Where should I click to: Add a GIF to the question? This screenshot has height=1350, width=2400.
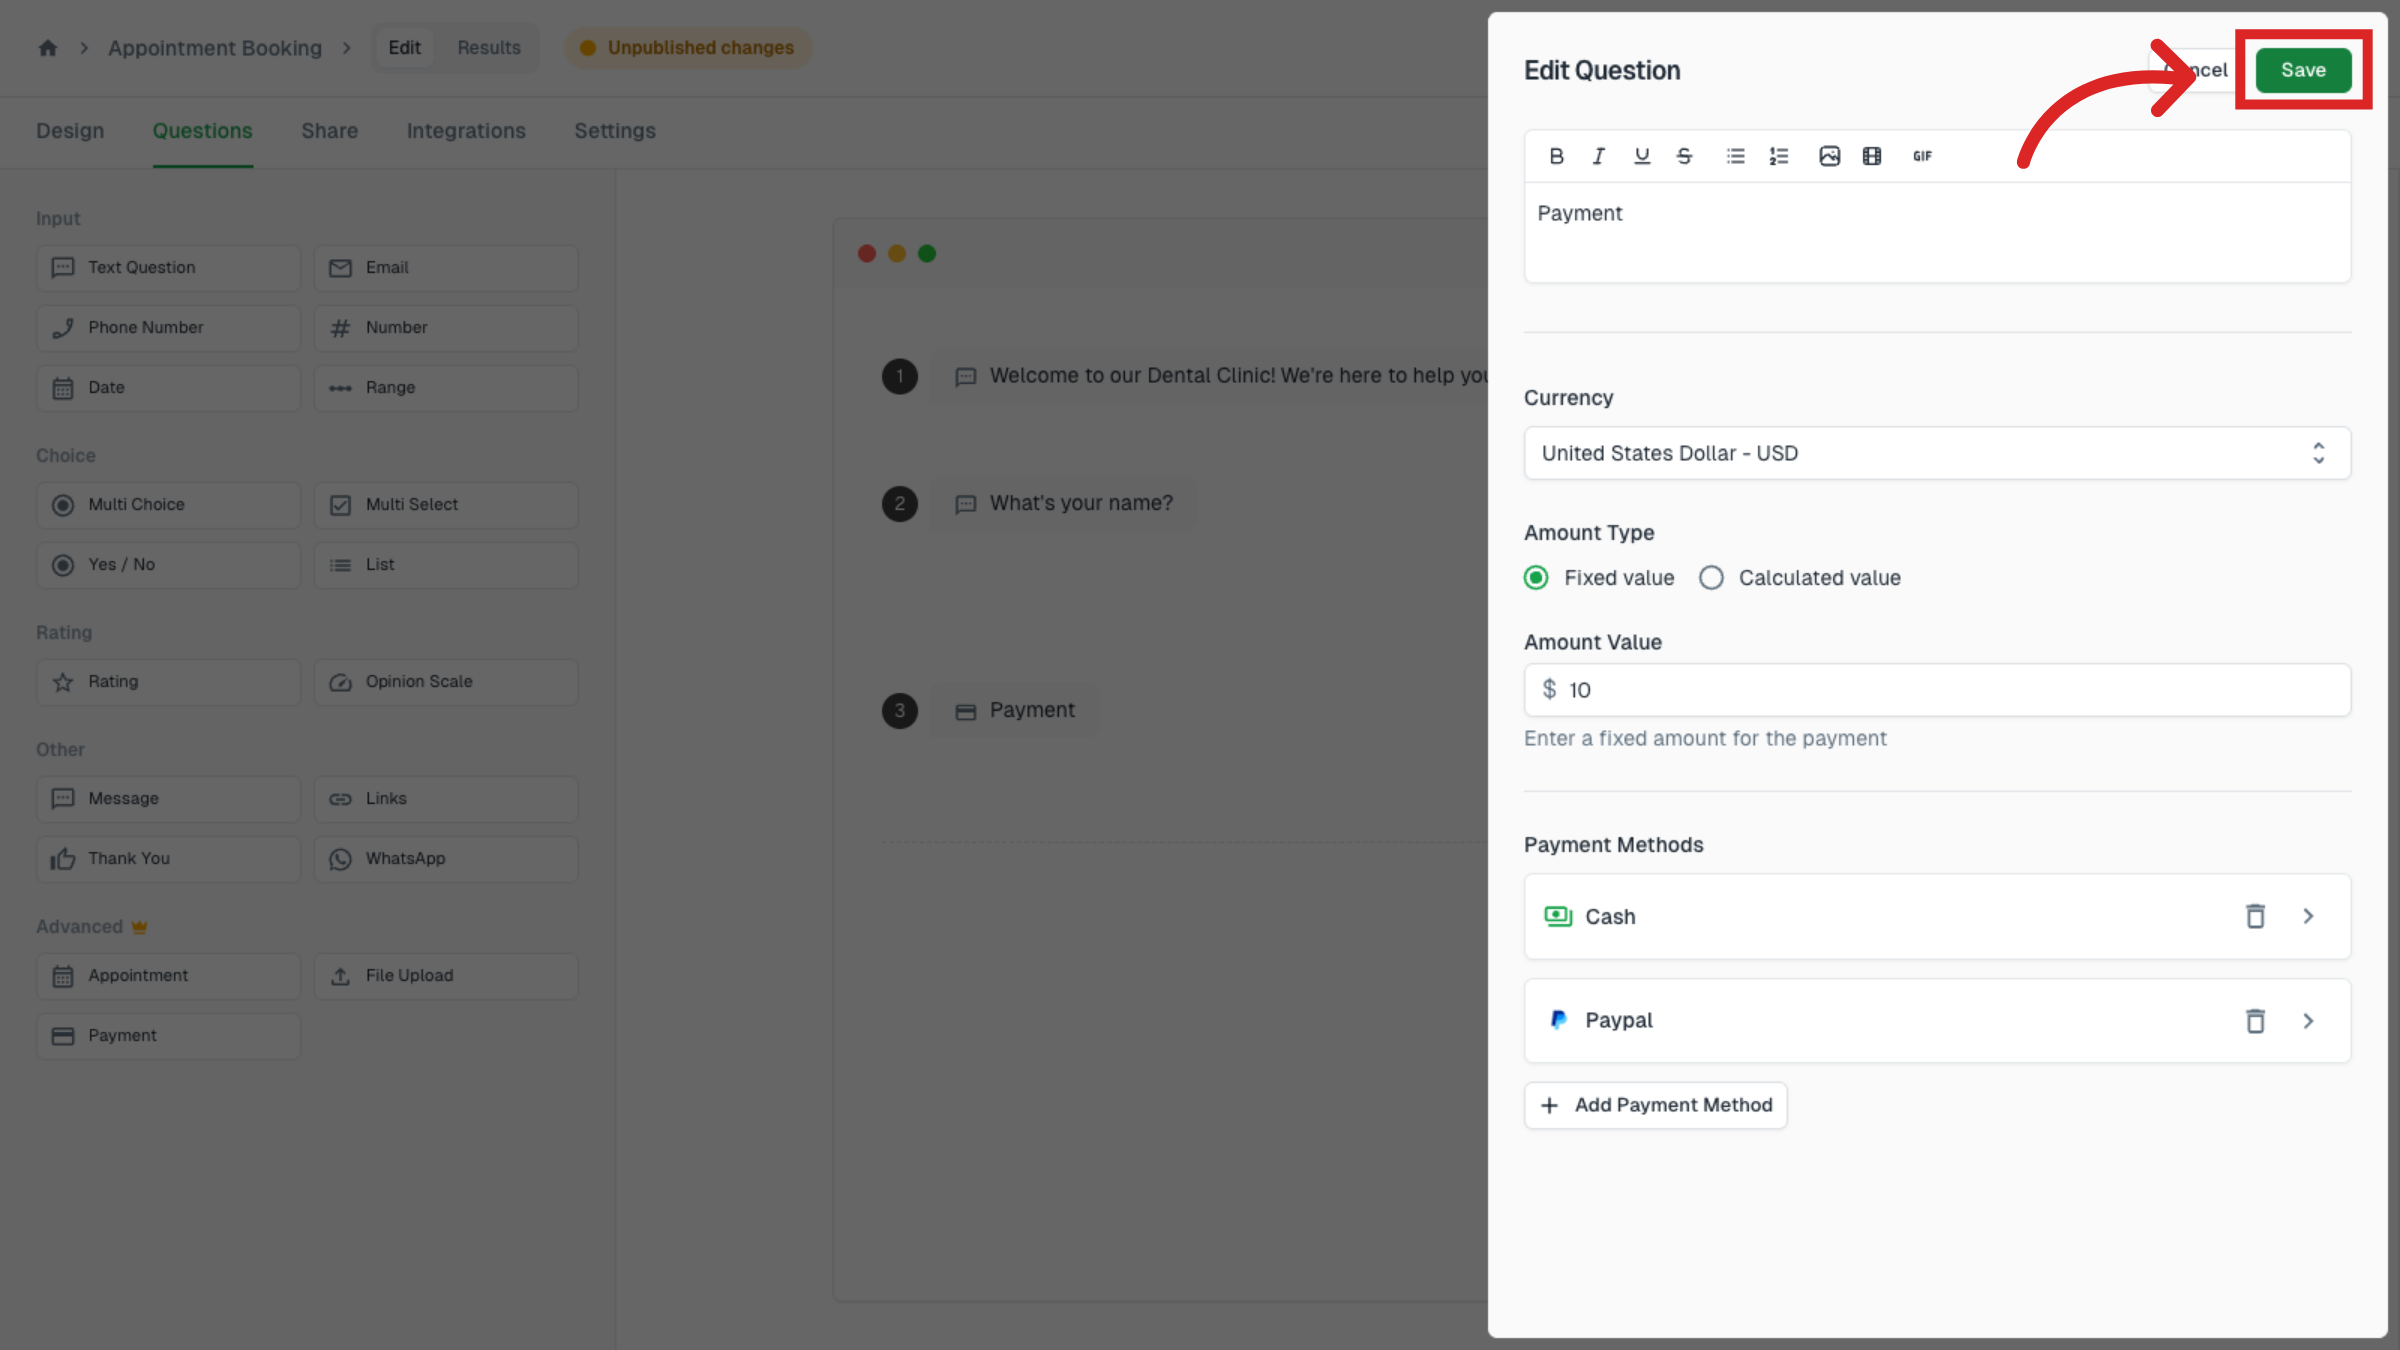[1922, 156]
